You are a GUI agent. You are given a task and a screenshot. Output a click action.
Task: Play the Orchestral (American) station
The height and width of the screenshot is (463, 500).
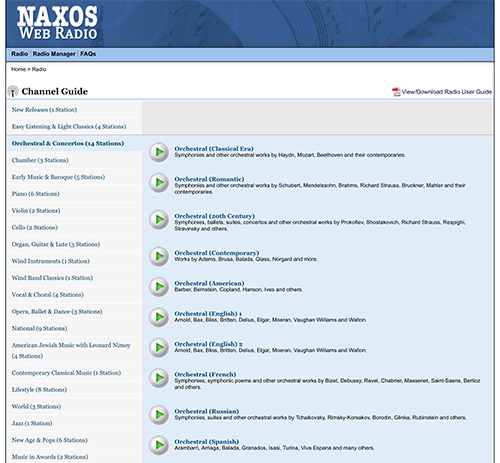click(159, 287)
